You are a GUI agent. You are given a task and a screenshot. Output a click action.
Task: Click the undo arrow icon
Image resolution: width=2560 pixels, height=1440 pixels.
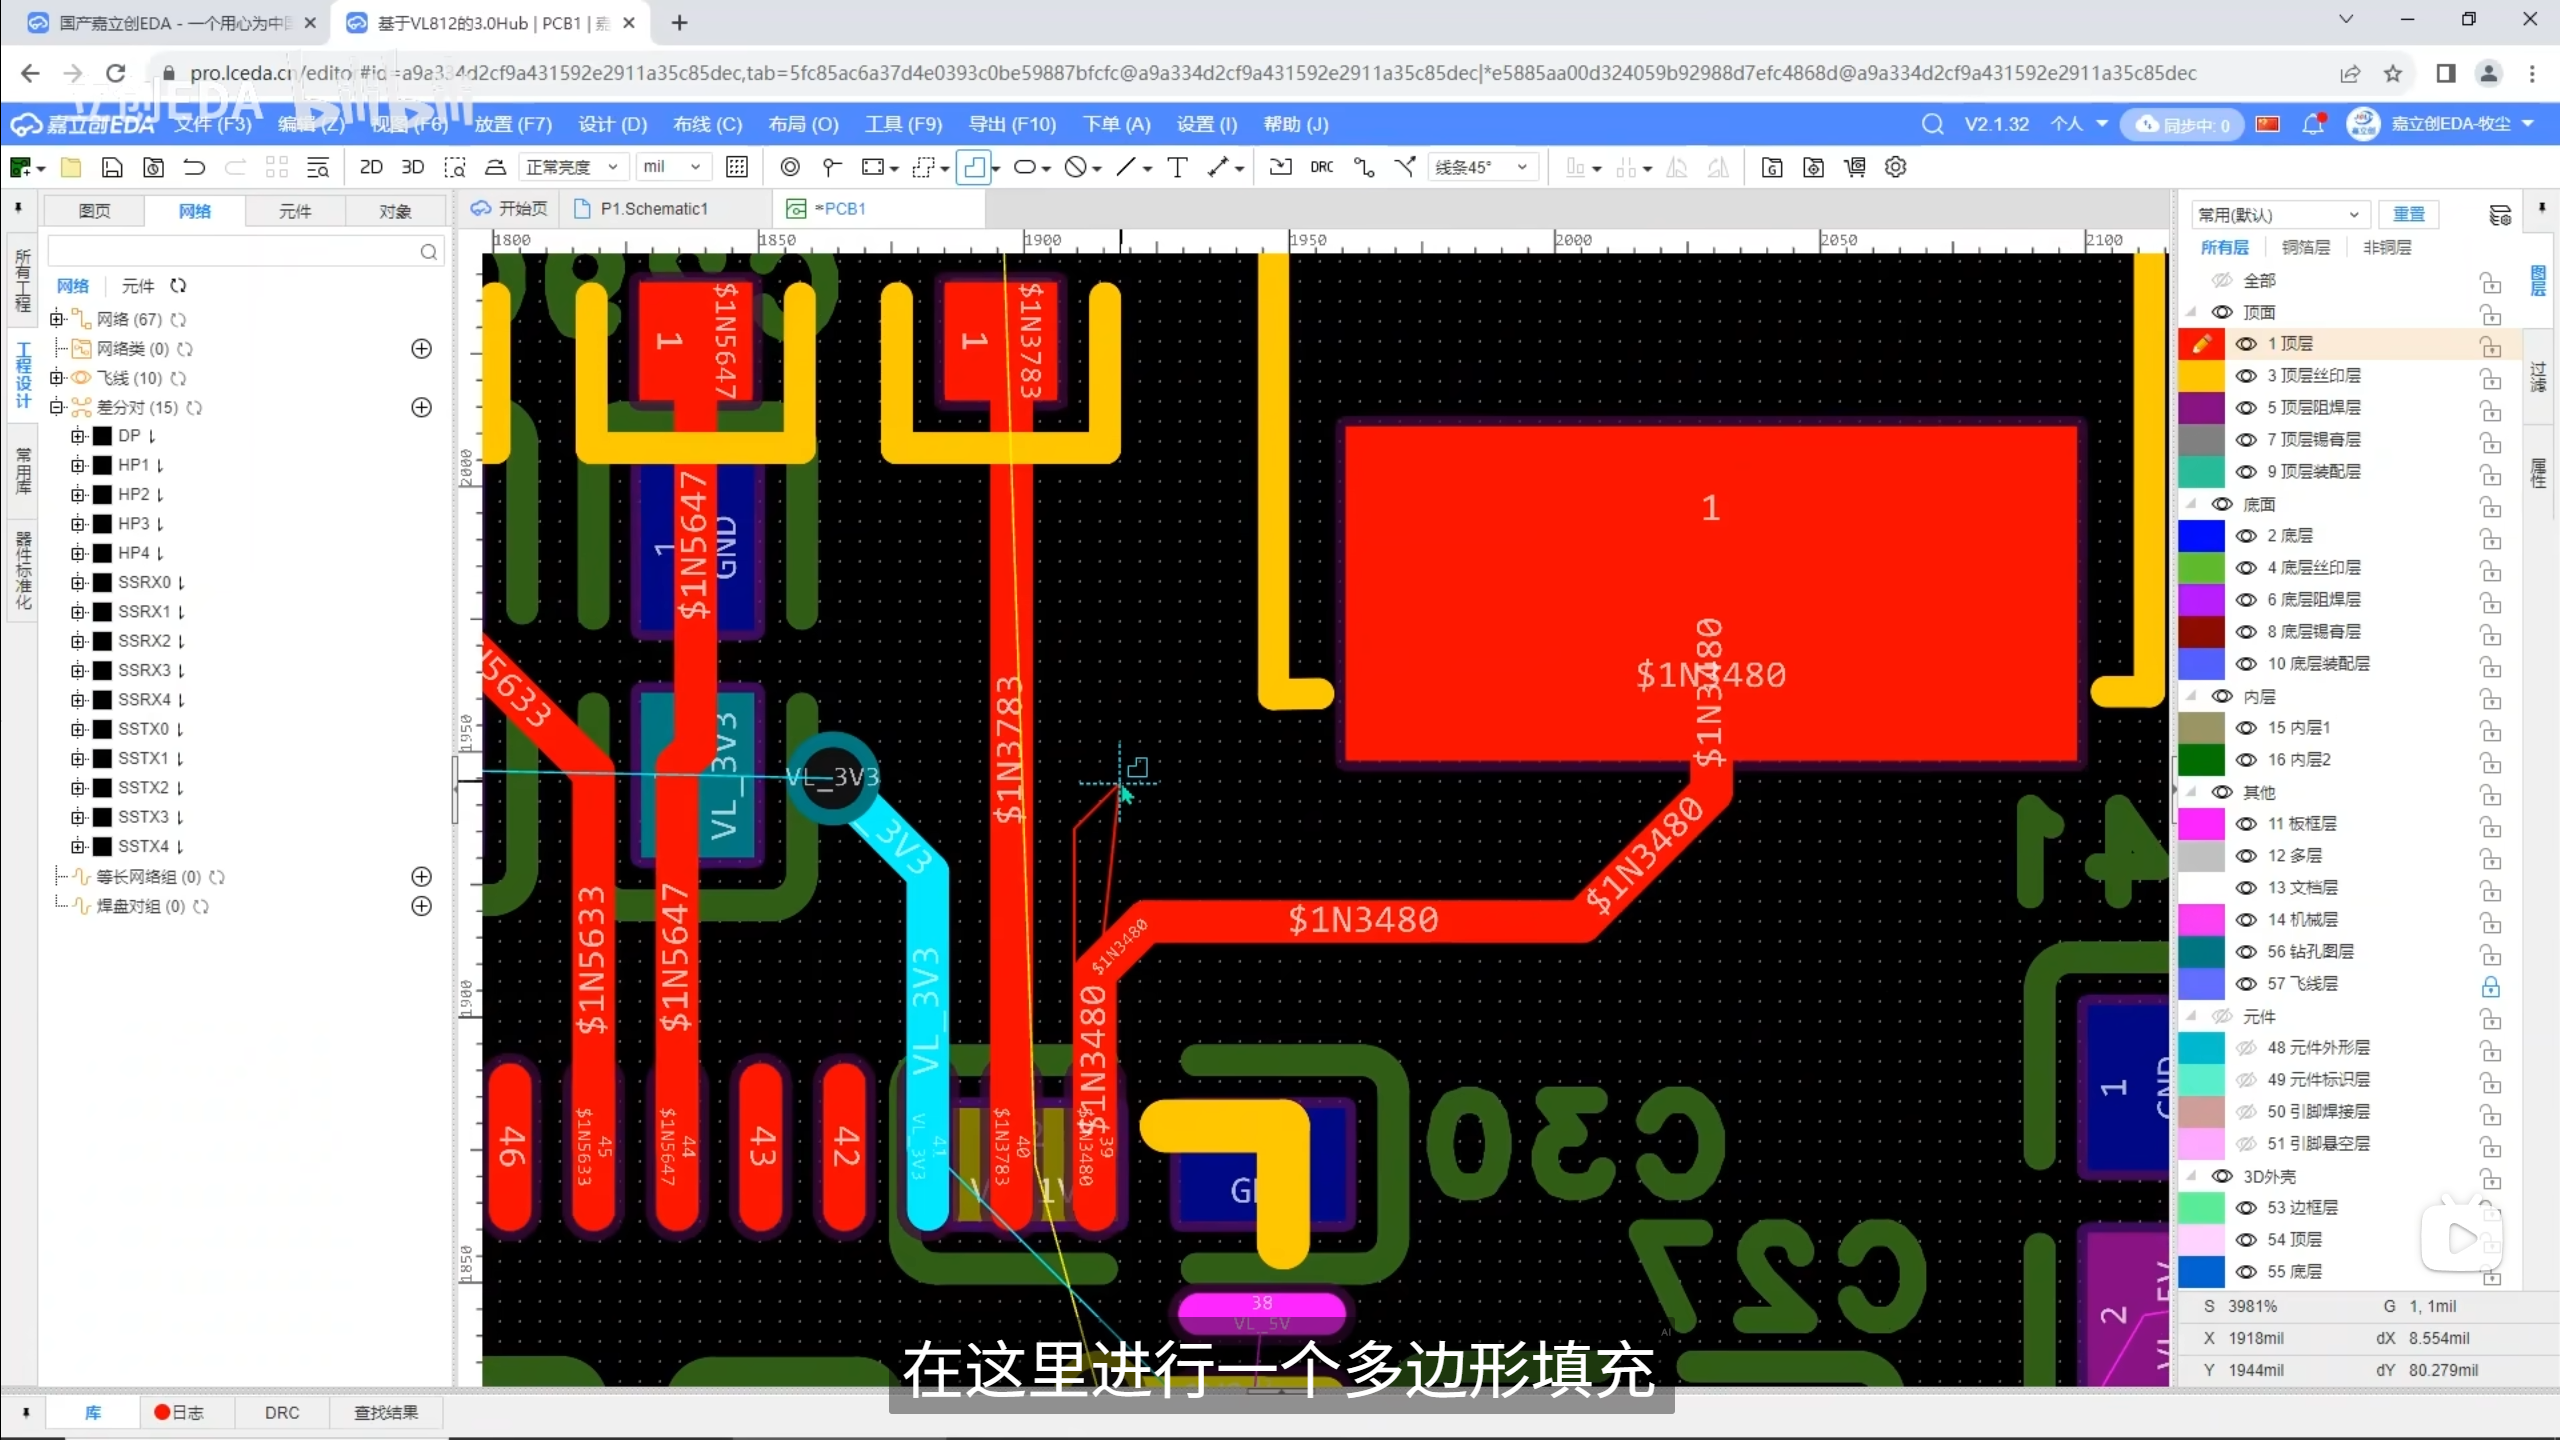coord(194,167)
